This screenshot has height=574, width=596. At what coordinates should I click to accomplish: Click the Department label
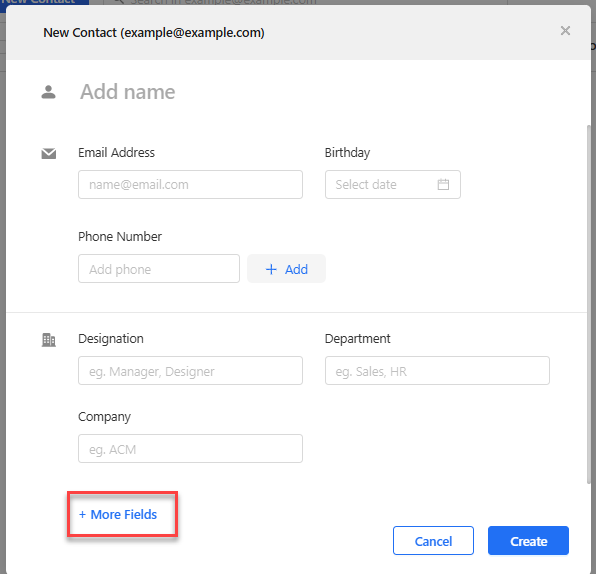[357, 339]
